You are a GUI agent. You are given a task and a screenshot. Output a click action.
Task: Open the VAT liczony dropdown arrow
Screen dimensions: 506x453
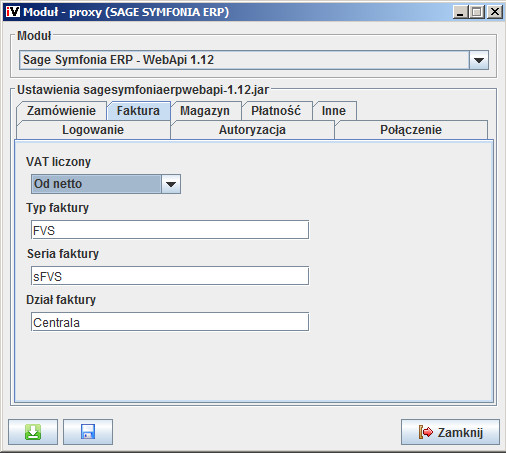171,184
